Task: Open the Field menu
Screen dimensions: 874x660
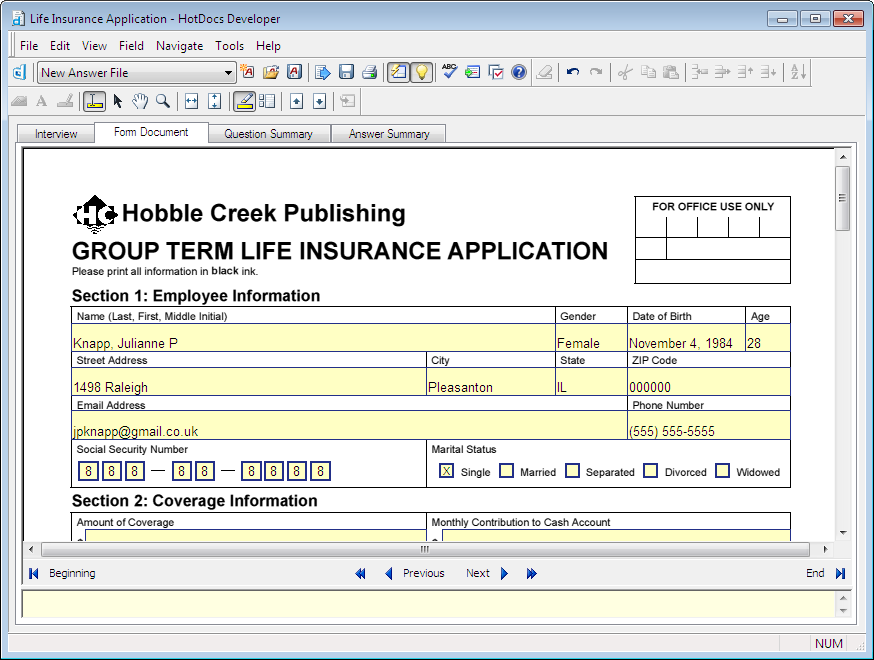Action: pos(131,46)
